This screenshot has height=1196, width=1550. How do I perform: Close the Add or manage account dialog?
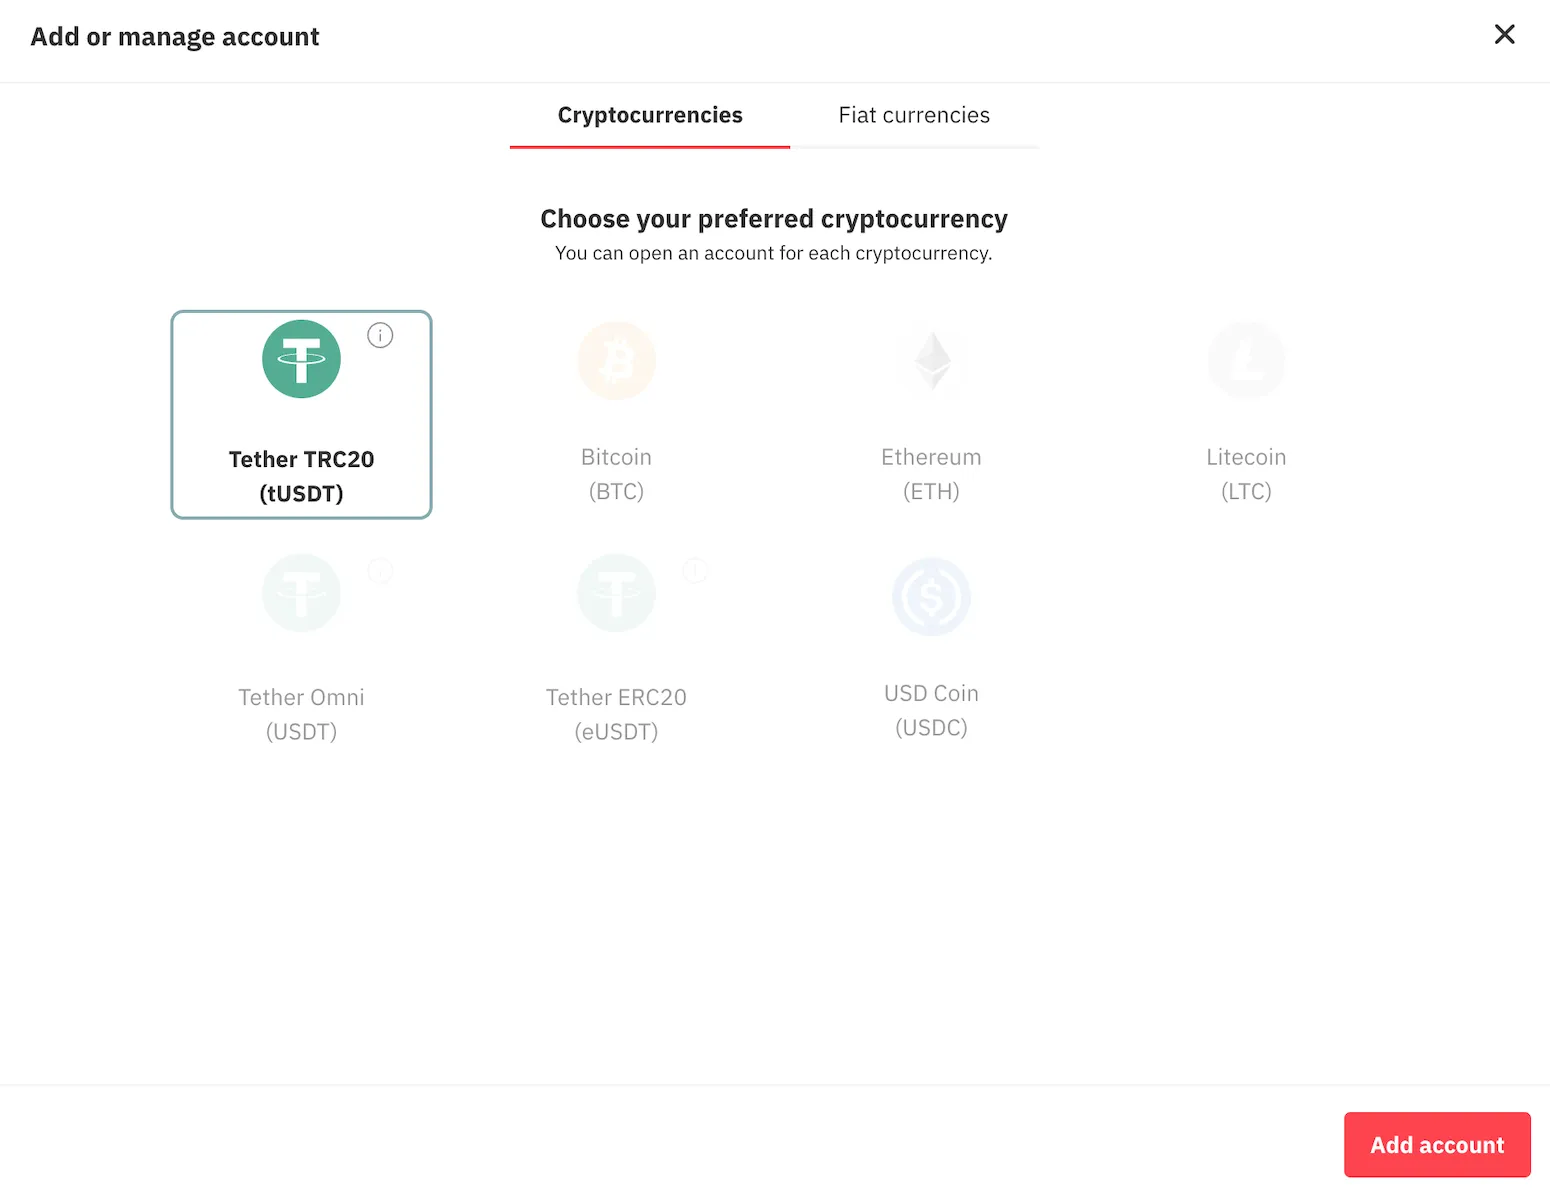[x=1504, y=35]
